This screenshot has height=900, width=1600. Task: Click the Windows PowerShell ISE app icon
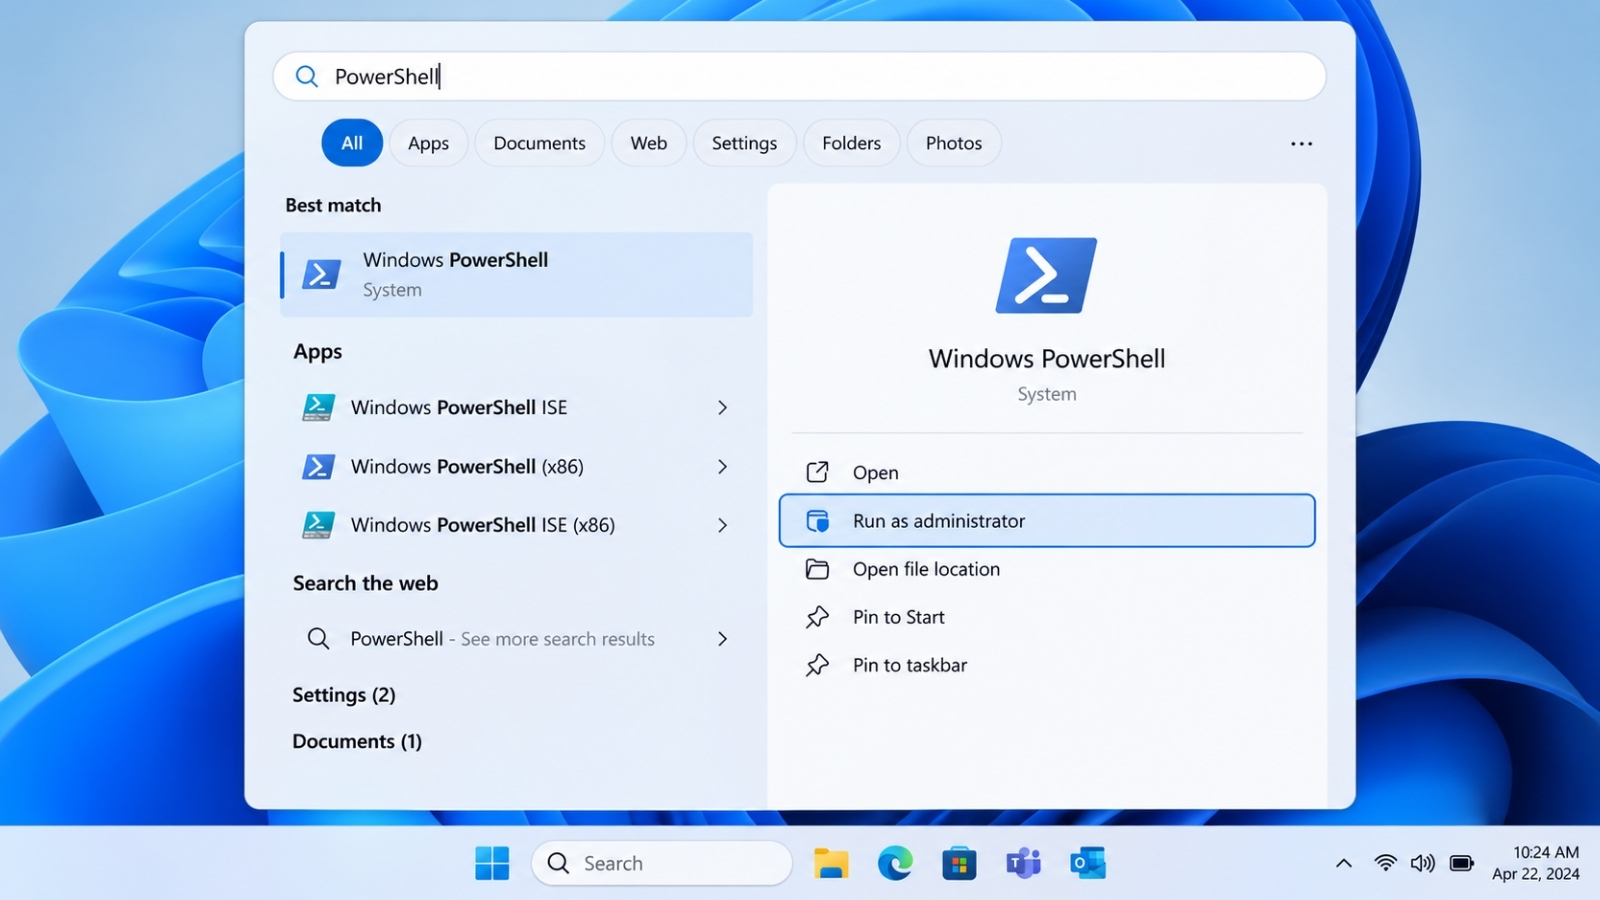coord(318,407)
